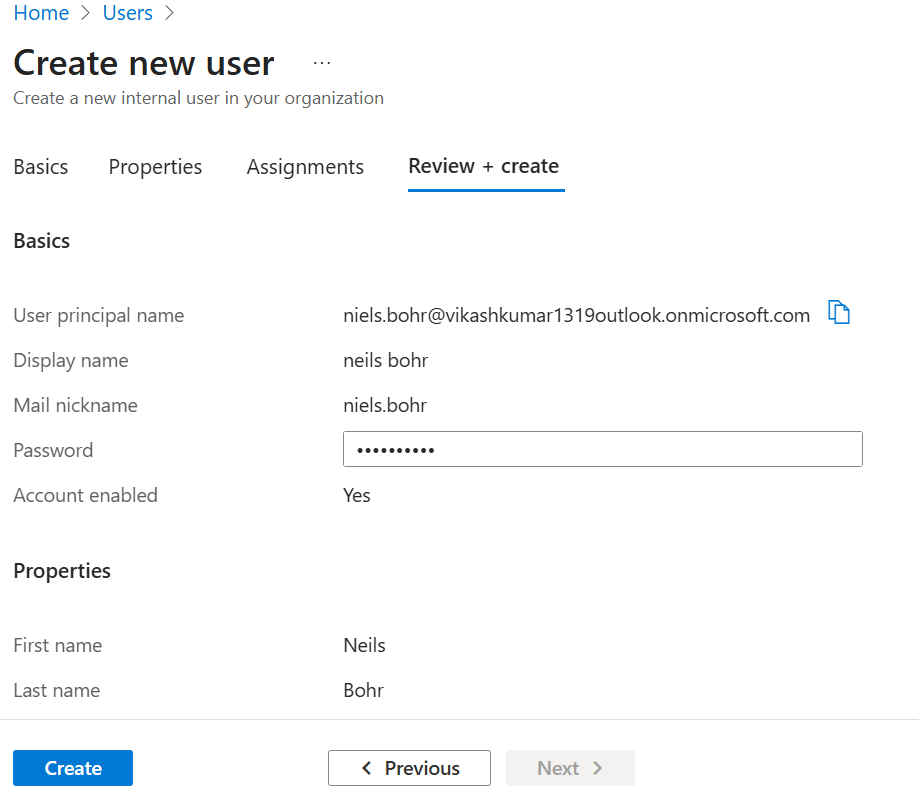Focus the masked Password field

click(x=602, y=450)
